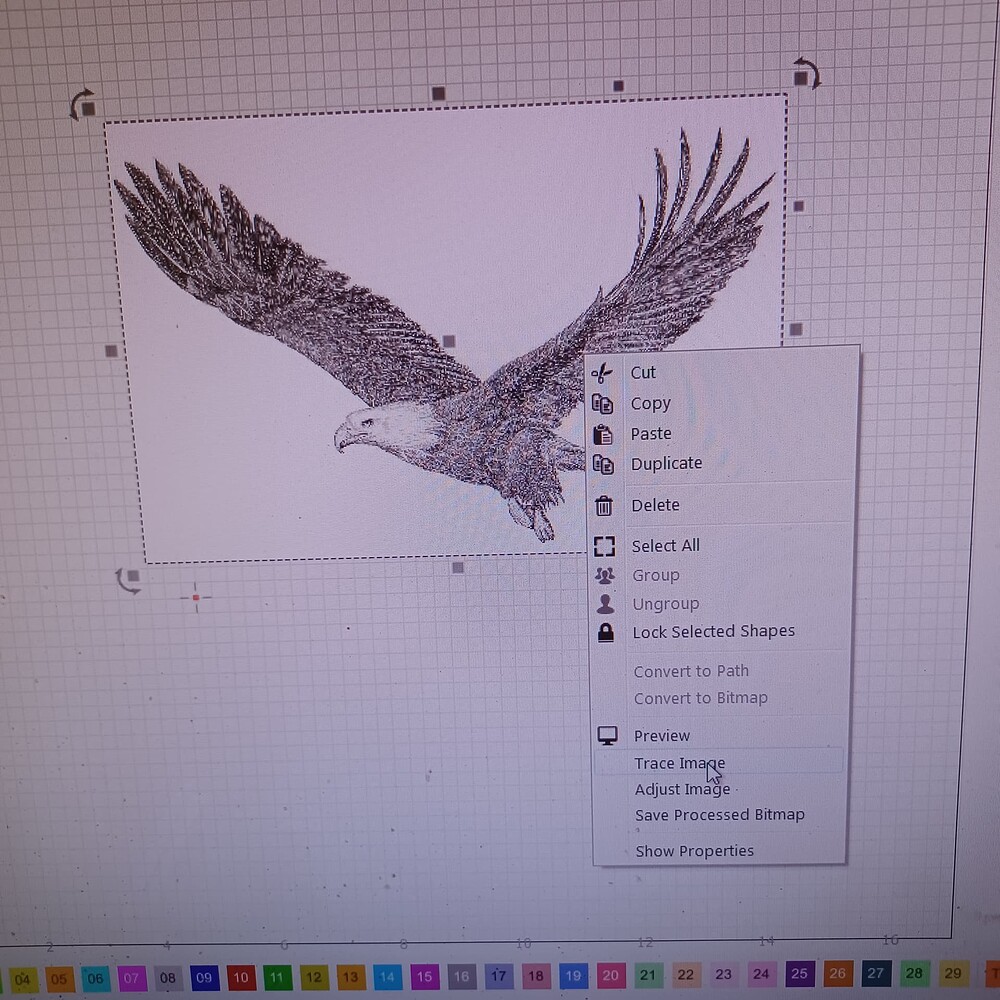Click the Paste clipboard icon
The width and height of the screenshot is (1000, 1000).
(x=604, y=433)
